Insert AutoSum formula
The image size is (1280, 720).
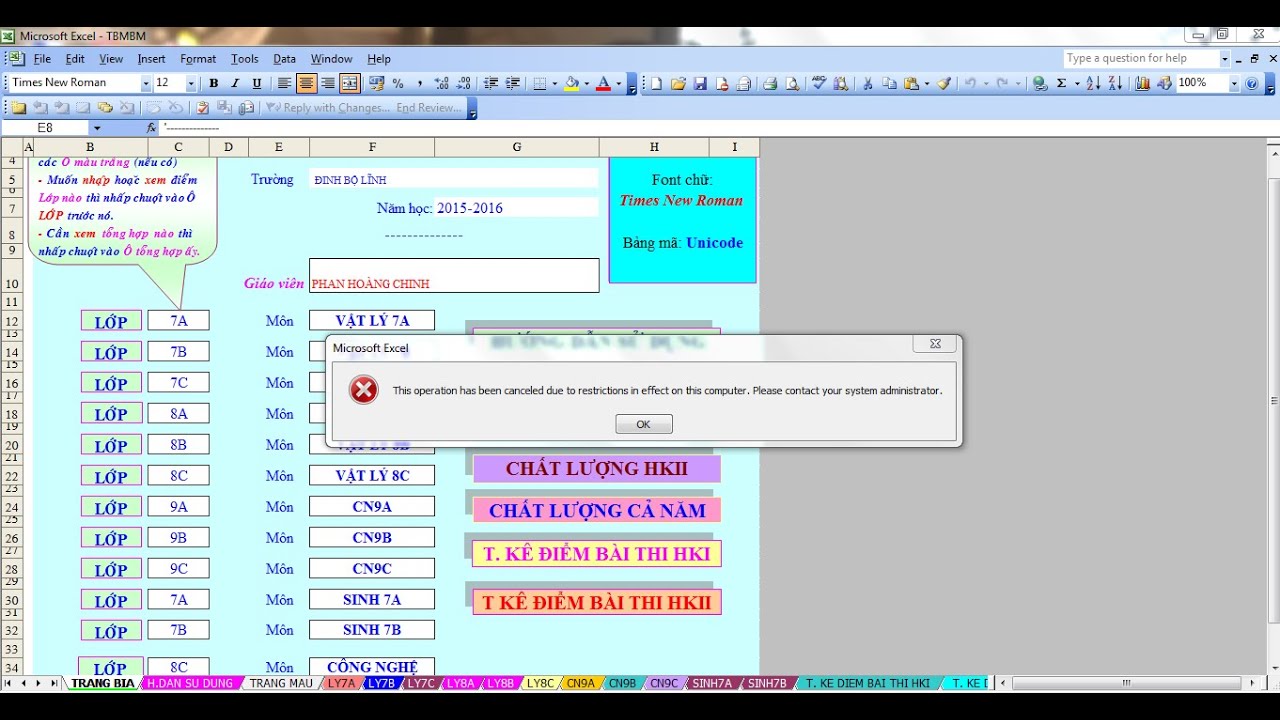point(1061,83)
